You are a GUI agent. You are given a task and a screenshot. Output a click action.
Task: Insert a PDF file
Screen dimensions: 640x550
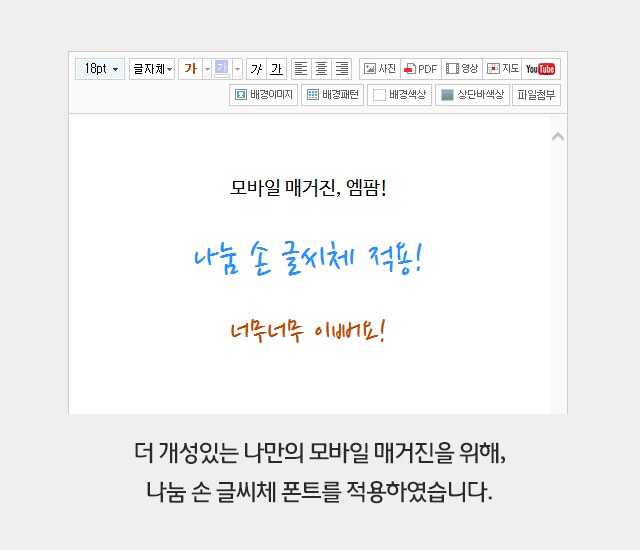421,69
